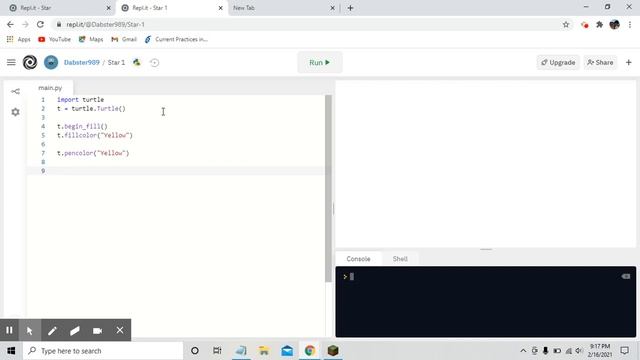Open Apps bookmarks shortcut
This screenshot has width=640, height=360.
(x=18, y=39)
